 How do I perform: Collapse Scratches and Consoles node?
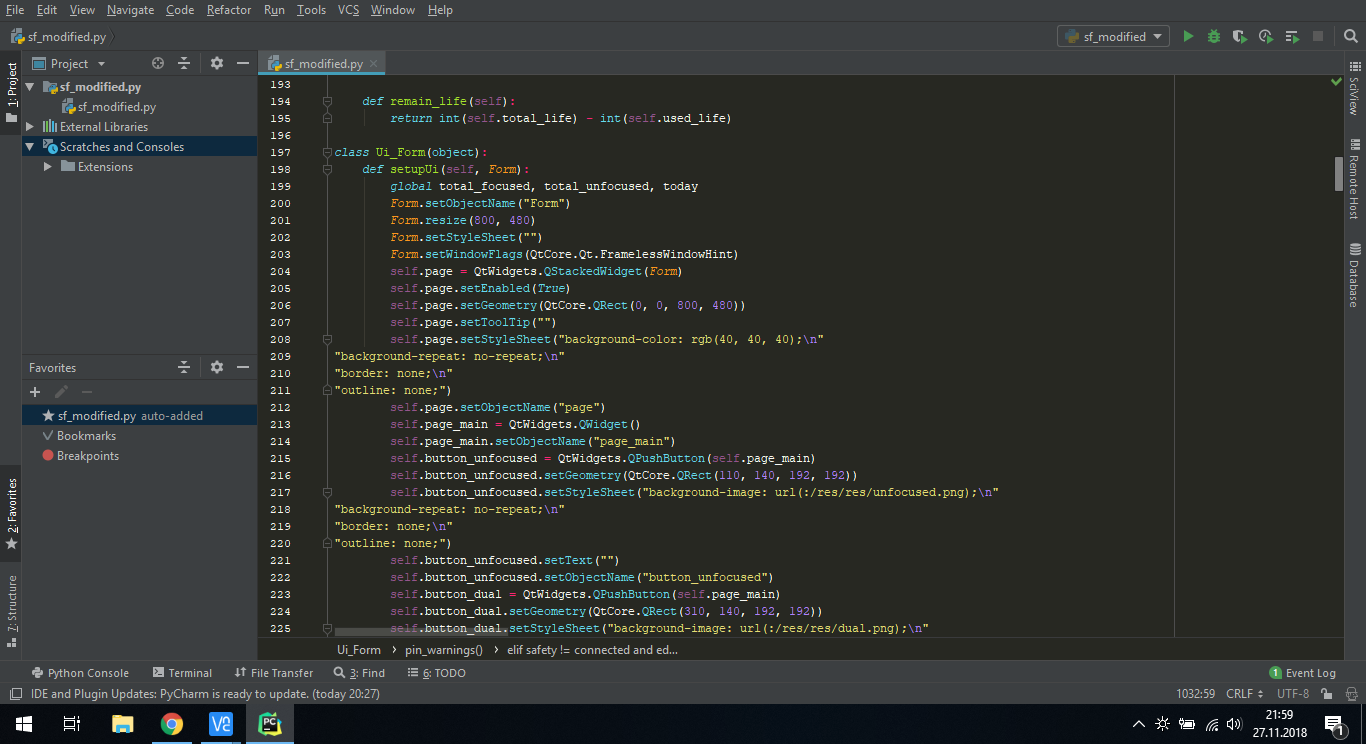pos(30,147)
